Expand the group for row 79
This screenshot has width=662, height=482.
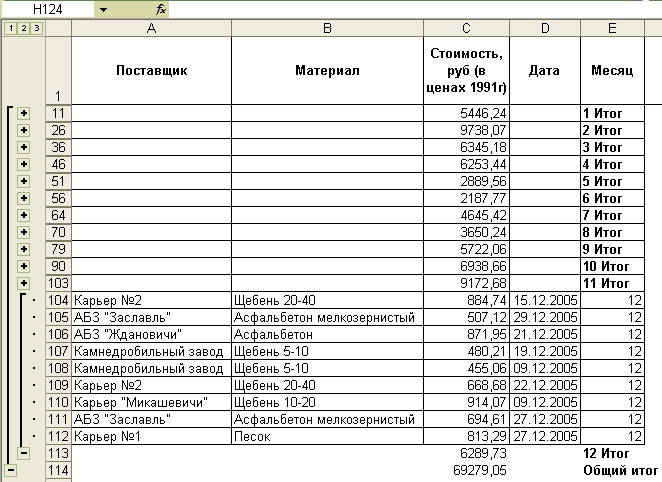coord(24,249)
